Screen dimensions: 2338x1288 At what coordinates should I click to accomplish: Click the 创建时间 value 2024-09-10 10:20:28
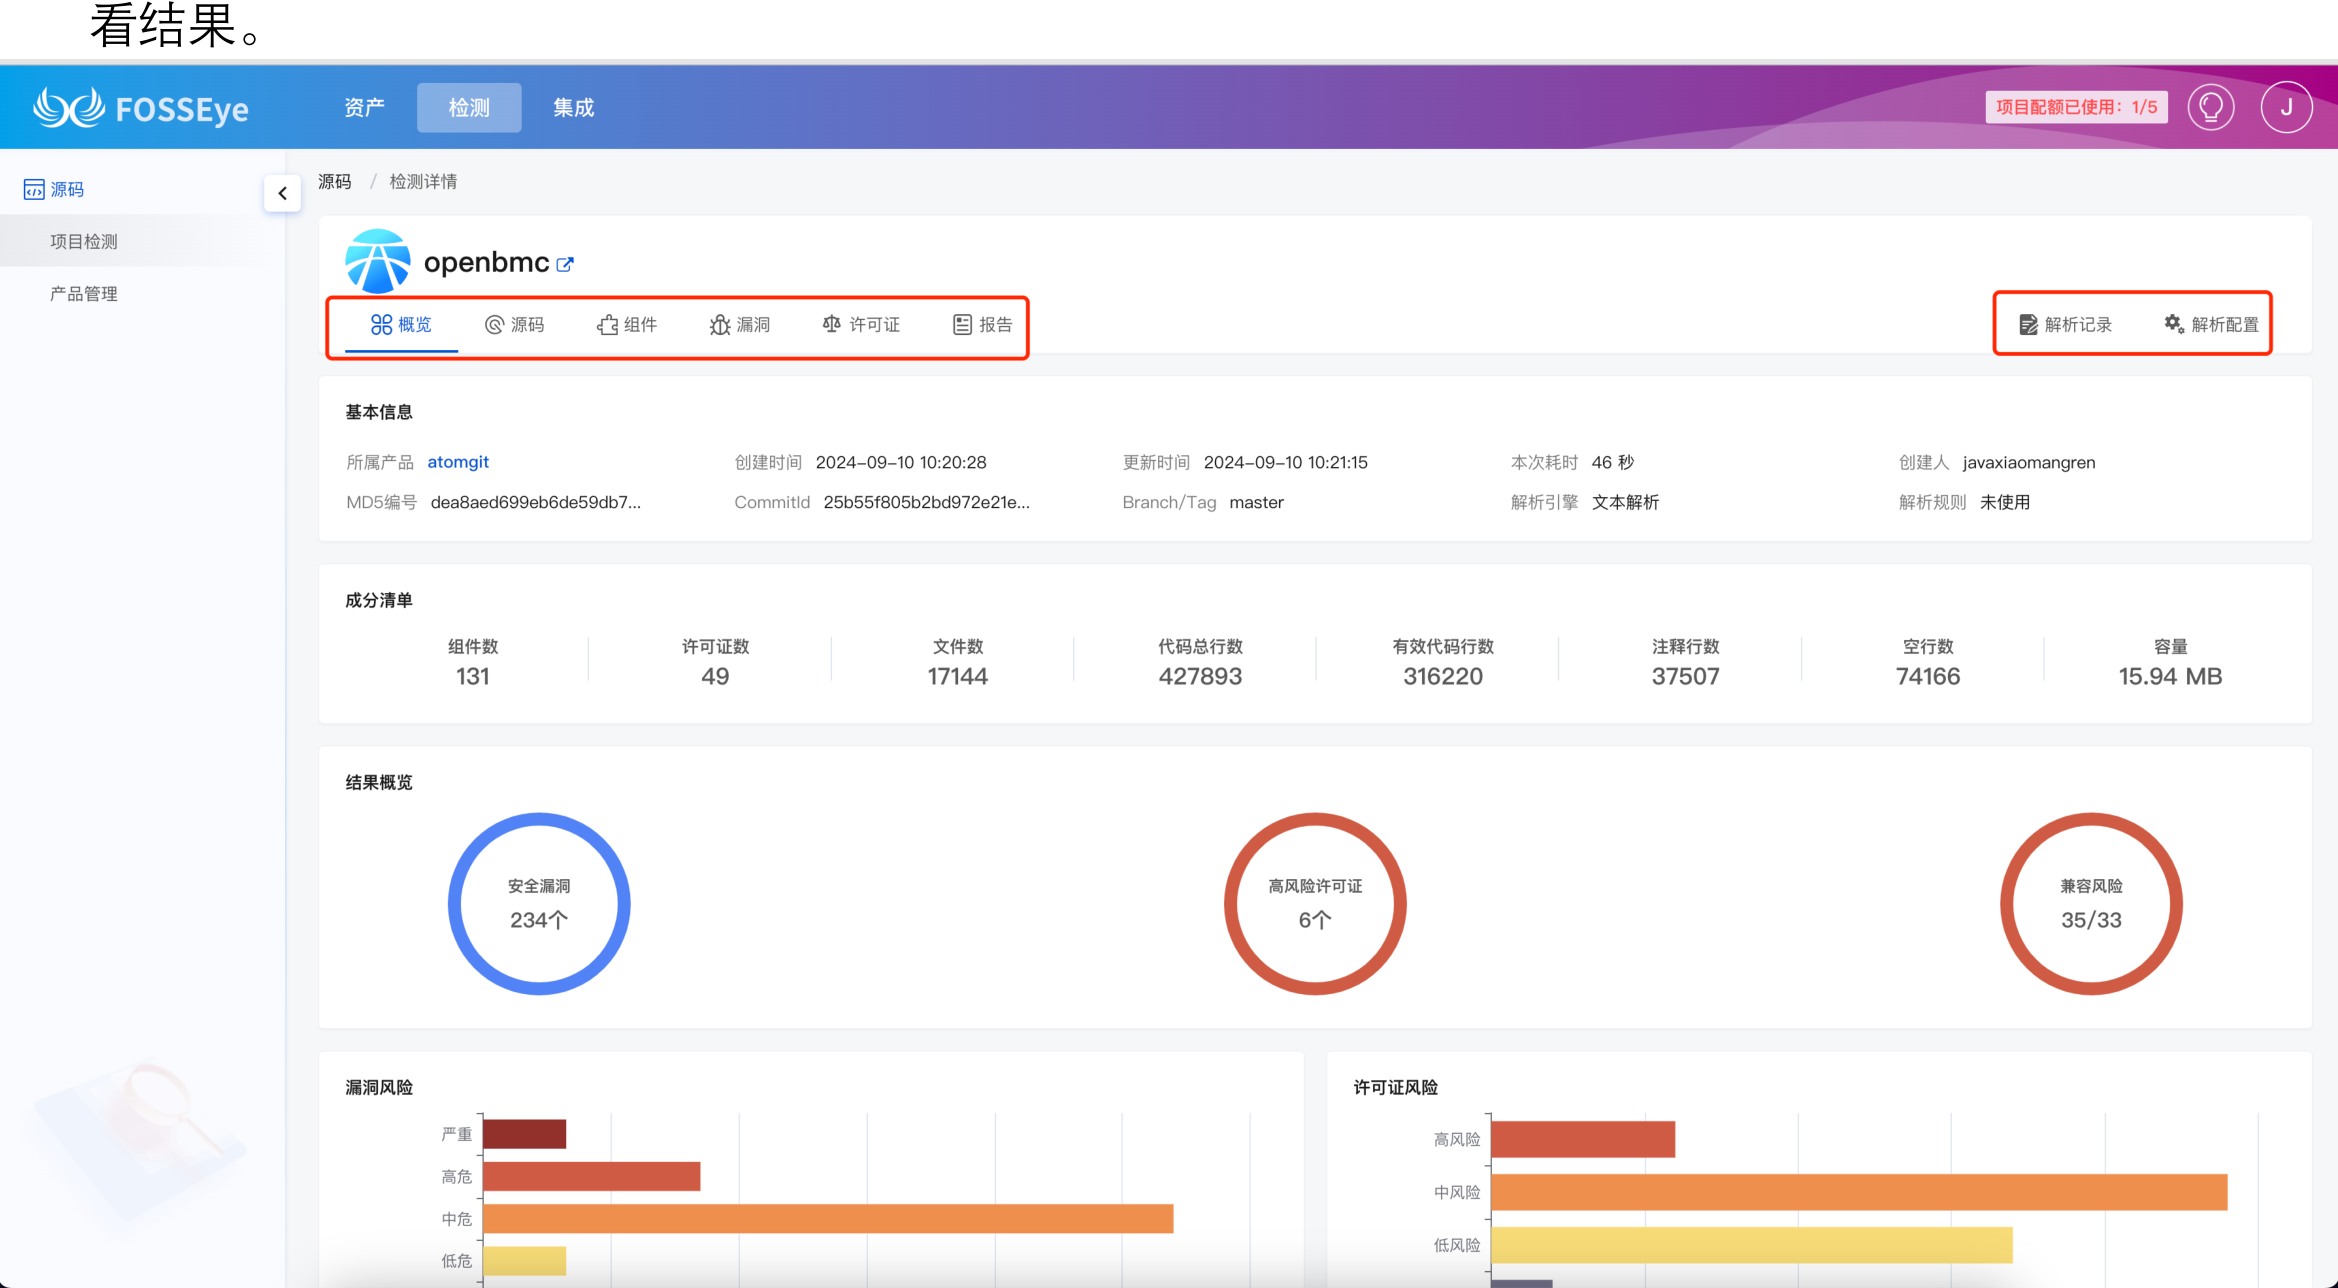(x=901, y=462)
